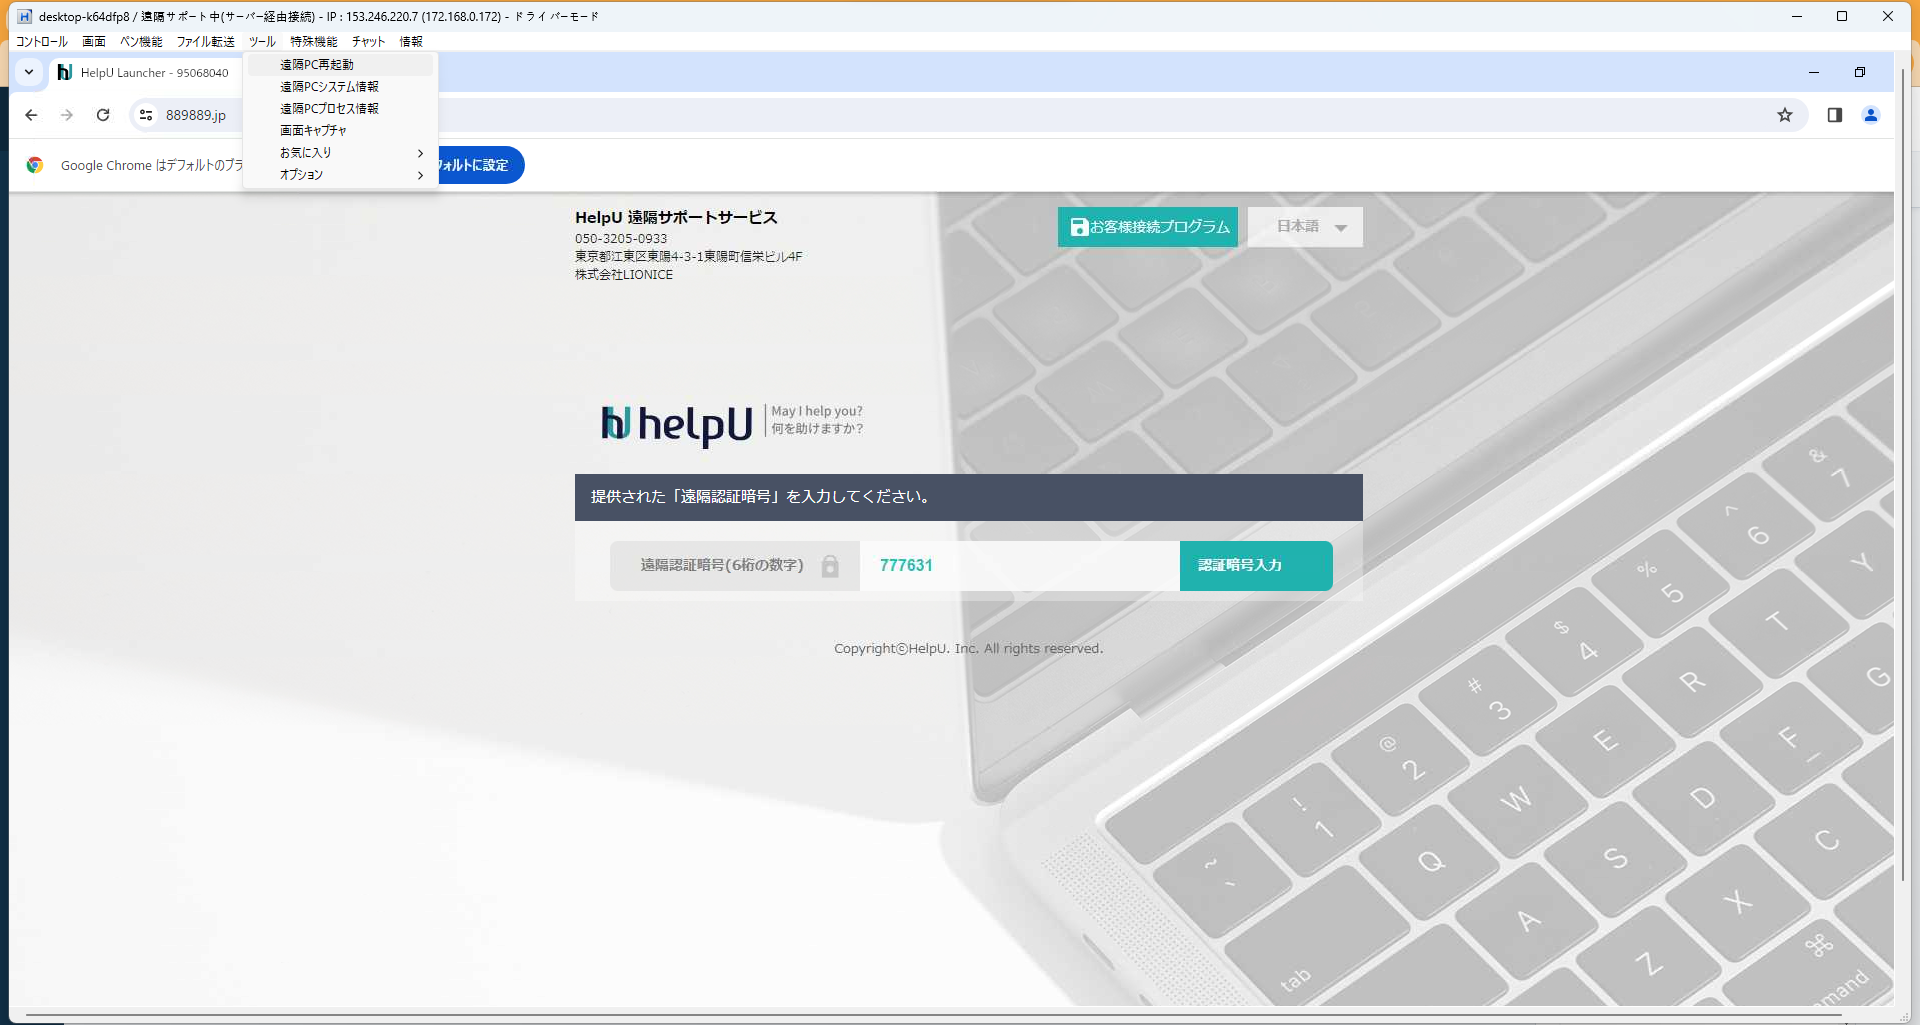1920x1025 pixels.
Task: Expand the お気に入り submenu
Action: pyautogui.click(x=340, y=152)
